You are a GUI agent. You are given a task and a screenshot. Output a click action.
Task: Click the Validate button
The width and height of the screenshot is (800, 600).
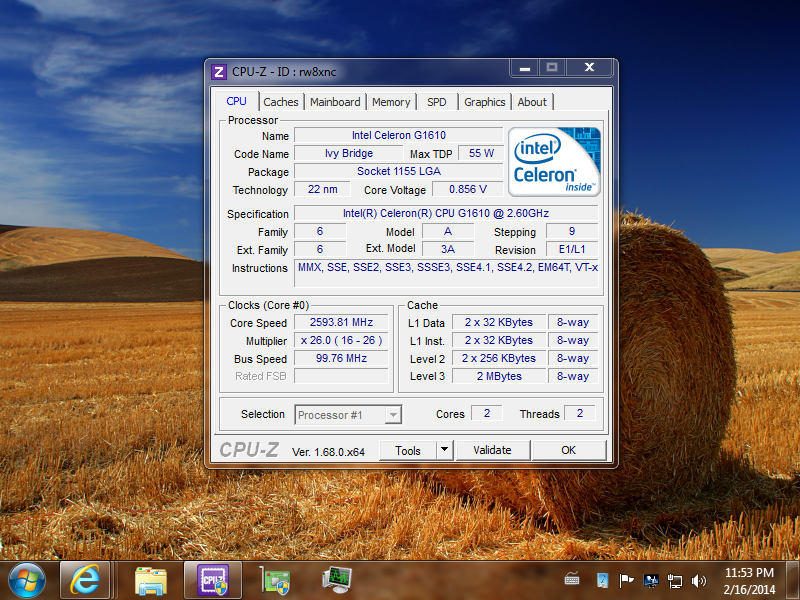tap(492, 451)
